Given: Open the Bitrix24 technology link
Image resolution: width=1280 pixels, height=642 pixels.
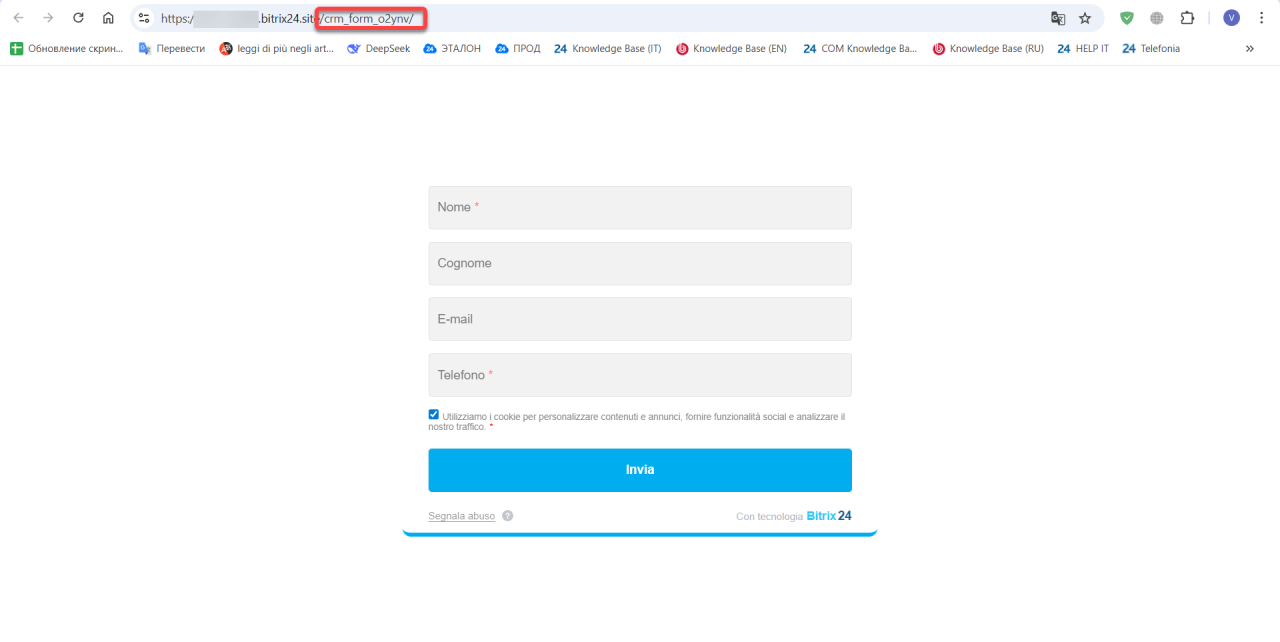Looking at the screenshot, I should 829,516.
